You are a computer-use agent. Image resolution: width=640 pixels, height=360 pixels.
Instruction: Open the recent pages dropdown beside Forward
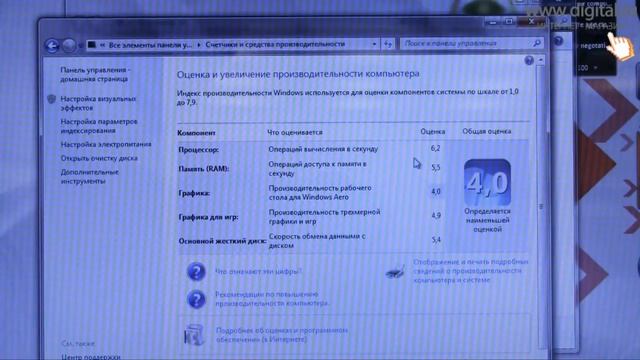80,46
